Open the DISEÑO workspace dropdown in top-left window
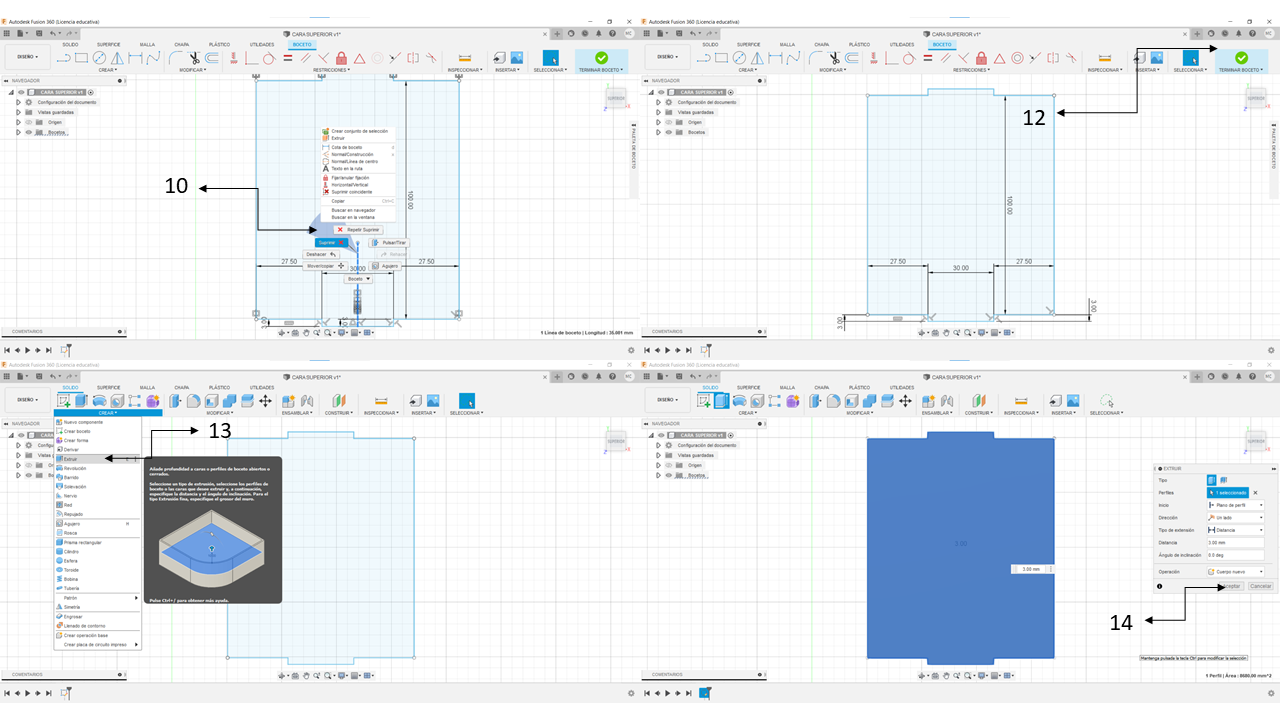The width and height of the screenshot is (1280, 720). (26, 57)
